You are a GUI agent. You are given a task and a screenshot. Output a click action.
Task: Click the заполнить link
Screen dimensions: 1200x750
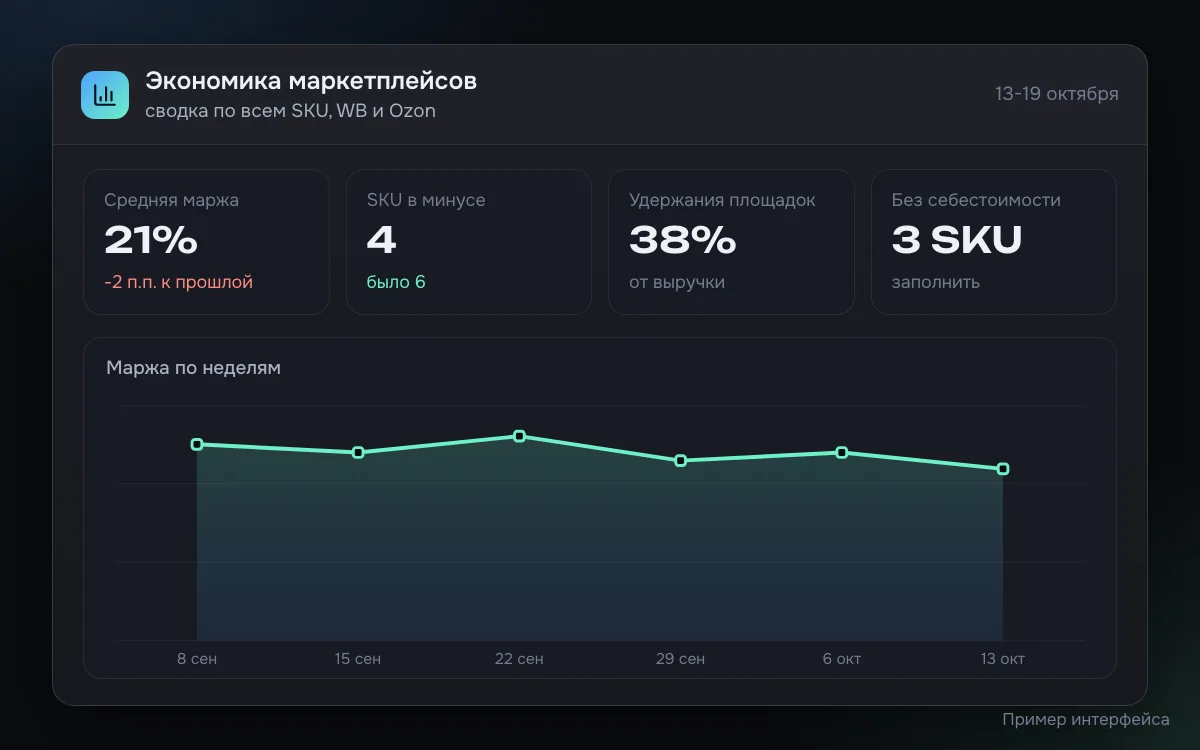click(x=936, y=282)
